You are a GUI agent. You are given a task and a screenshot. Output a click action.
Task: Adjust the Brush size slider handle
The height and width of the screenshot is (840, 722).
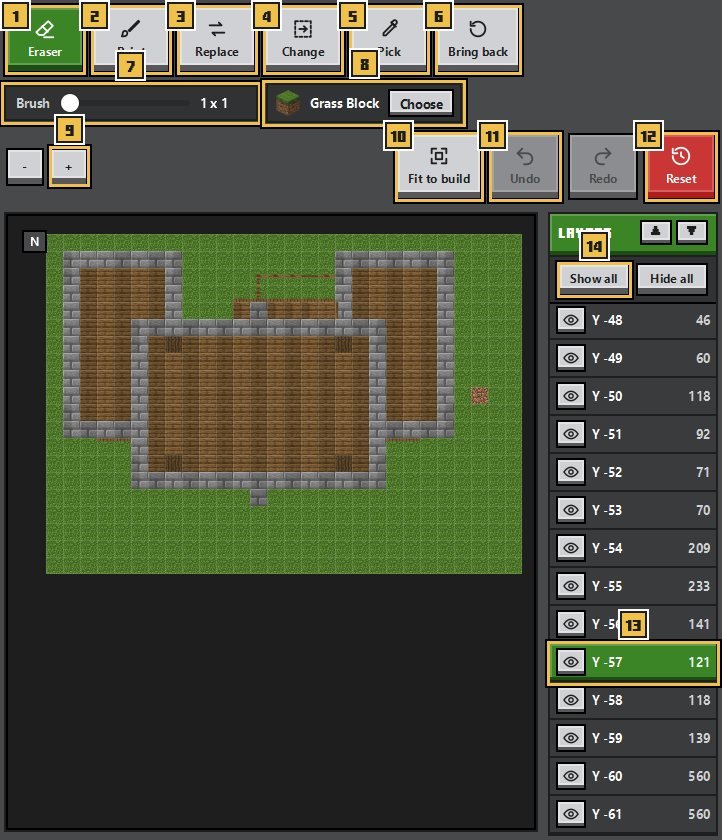click(70, 103)
